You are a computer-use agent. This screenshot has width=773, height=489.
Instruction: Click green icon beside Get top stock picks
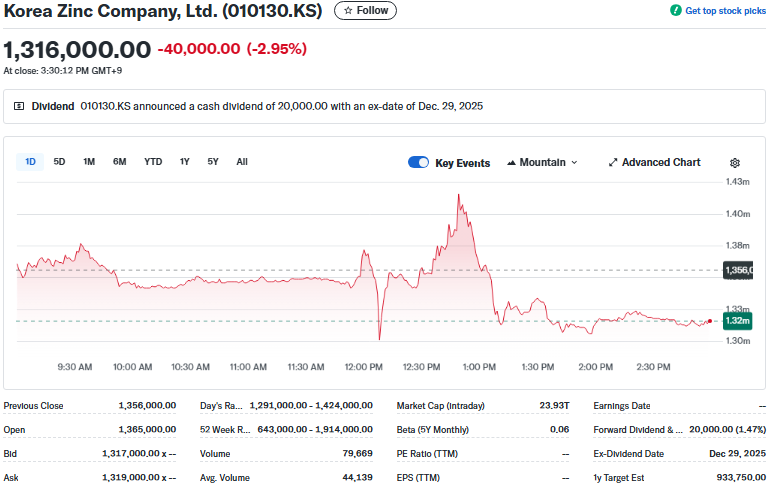pos(675,10)
